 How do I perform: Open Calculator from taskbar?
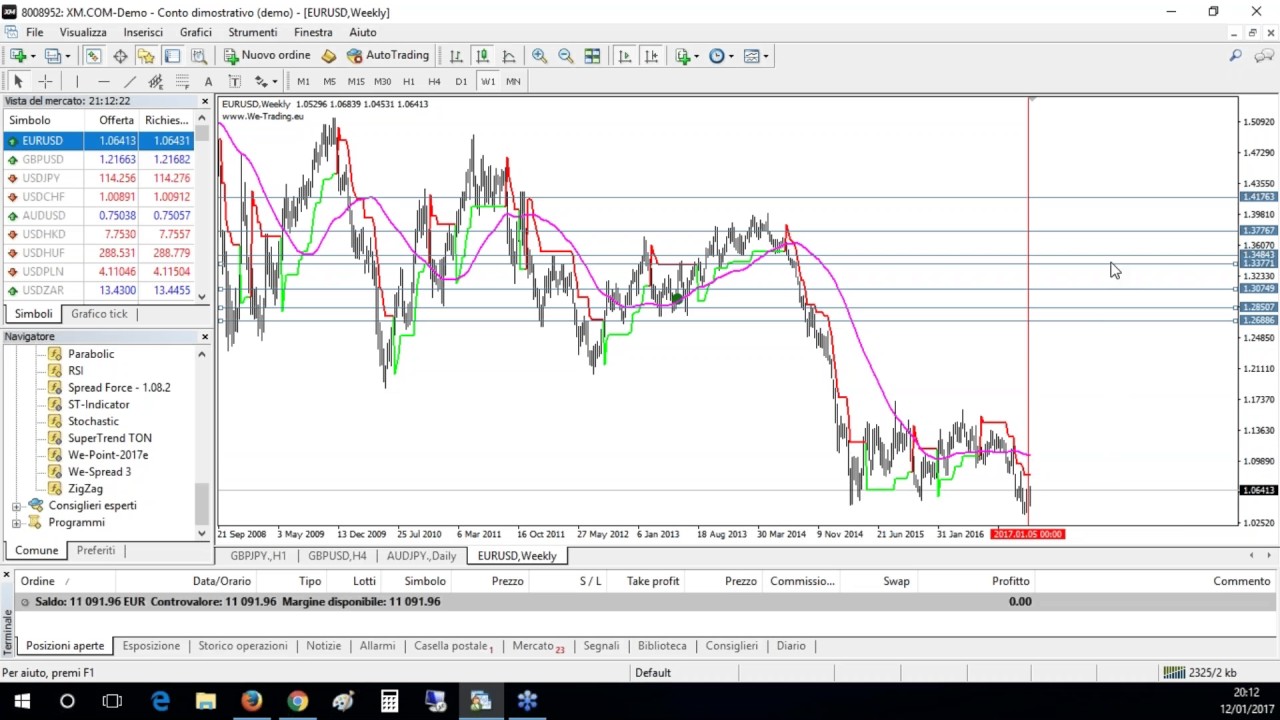389,702
